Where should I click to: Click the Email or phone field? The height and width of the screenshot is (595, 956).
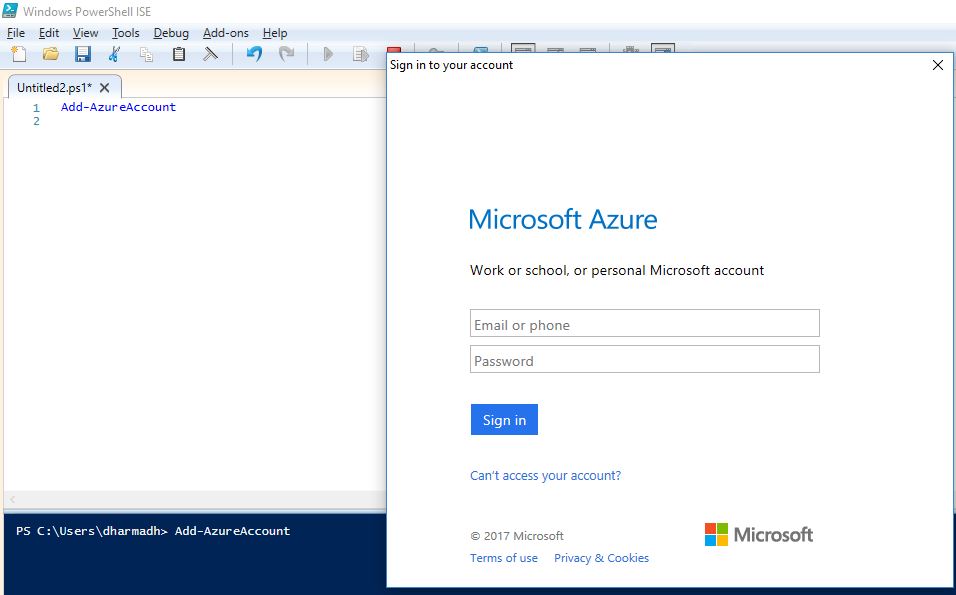point(644,323)
